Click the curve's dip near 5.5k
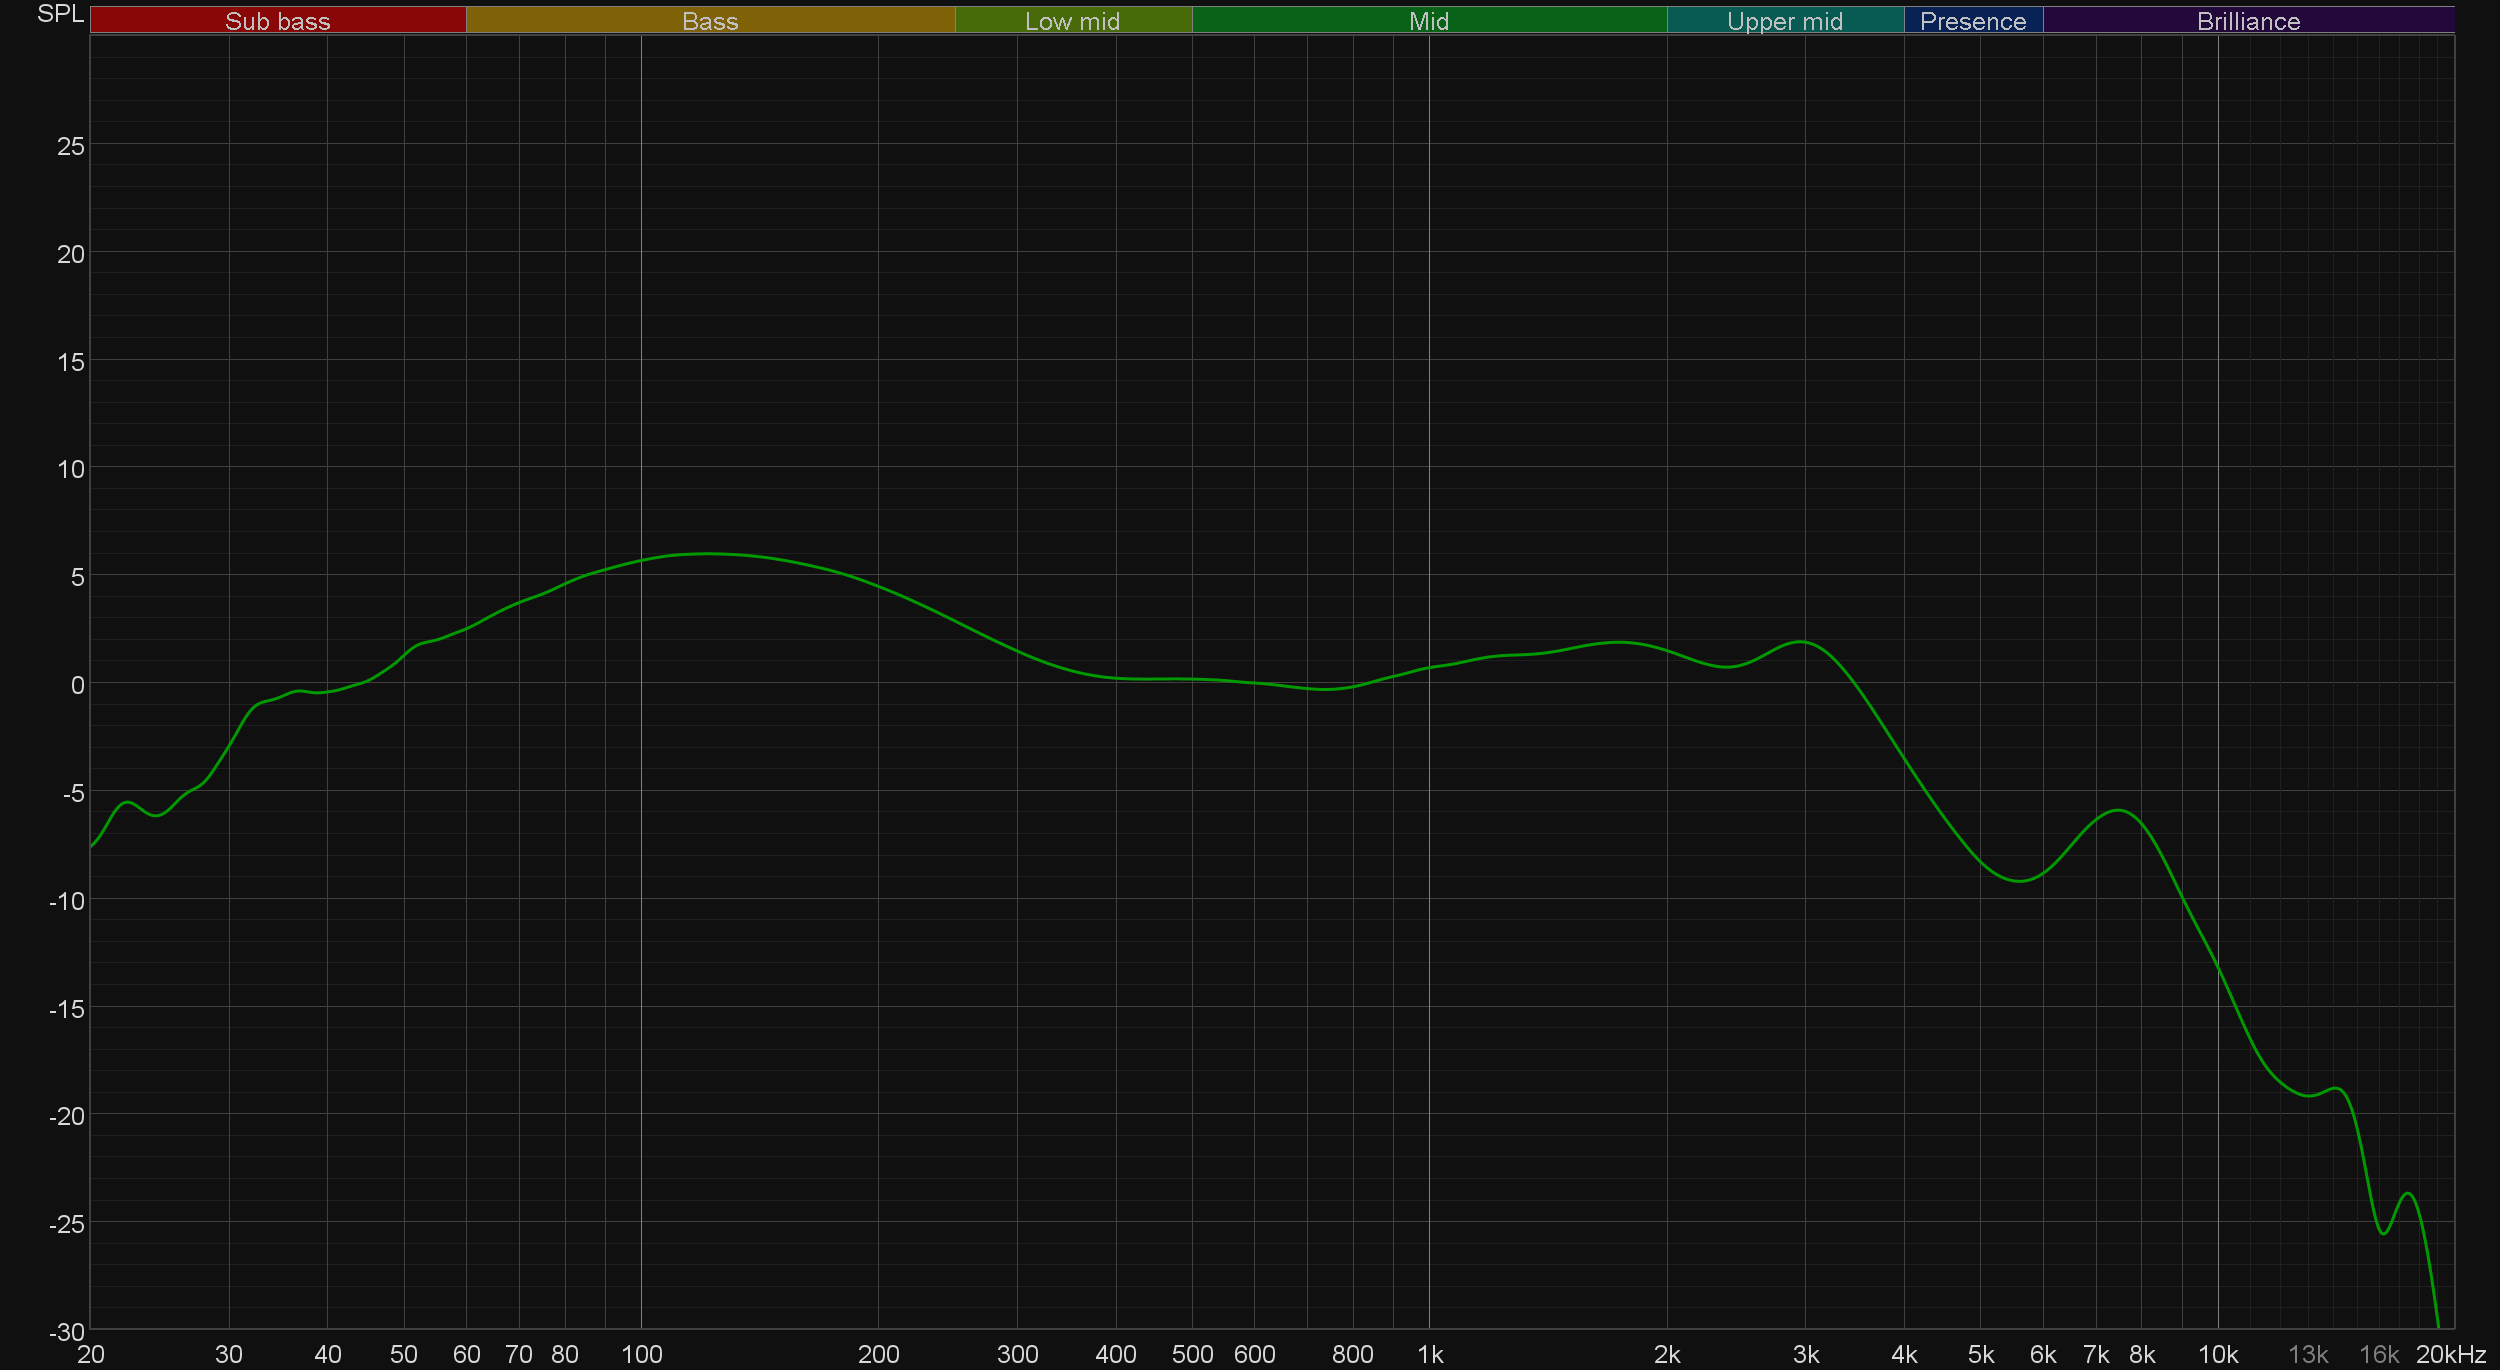 tap(2020, 880)
